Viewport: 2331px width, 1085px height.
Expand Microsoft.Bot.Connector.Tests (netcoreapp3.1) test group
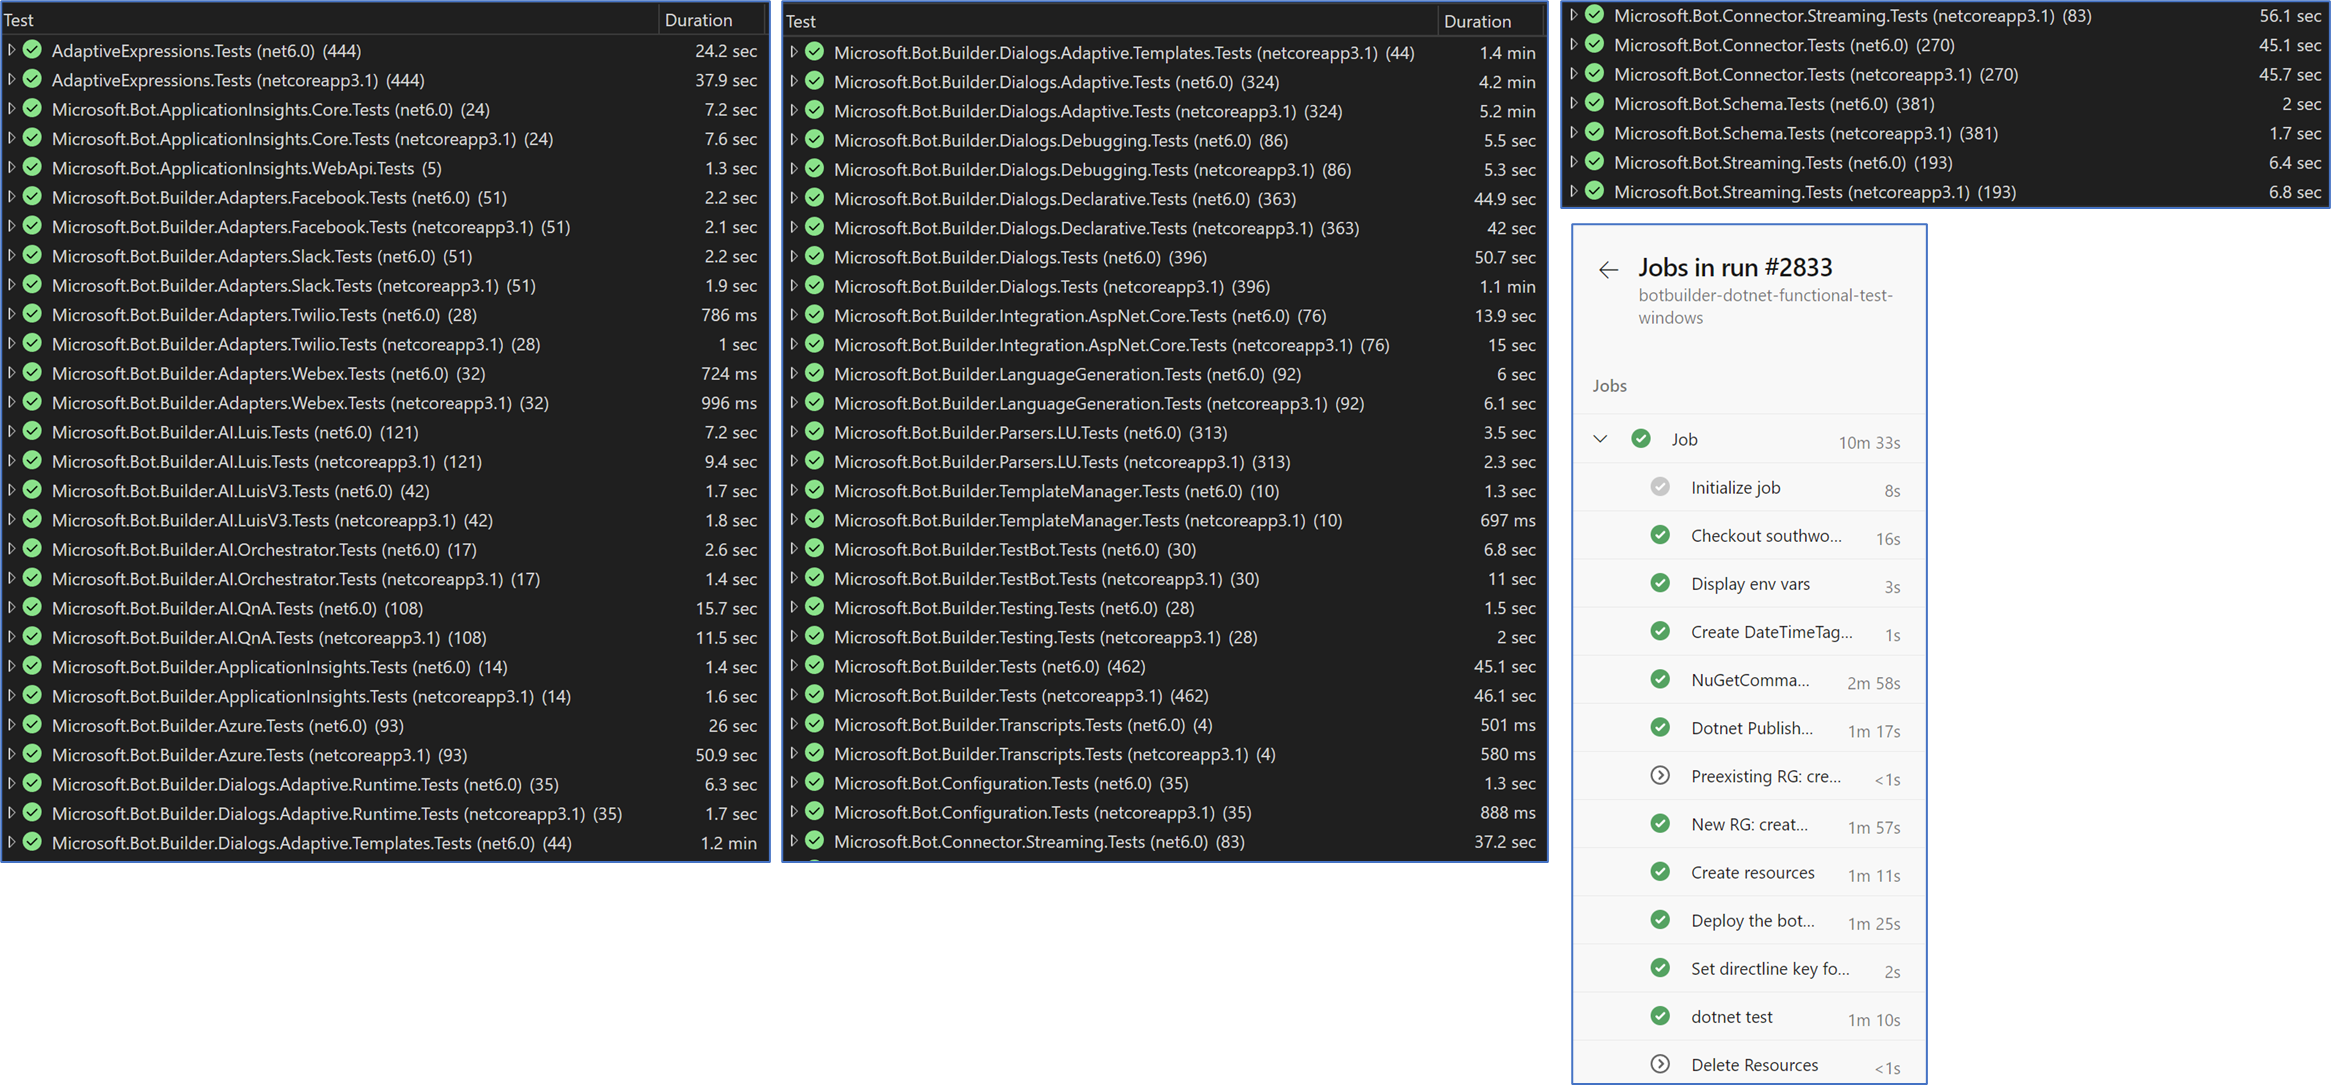pos(1575,73)
